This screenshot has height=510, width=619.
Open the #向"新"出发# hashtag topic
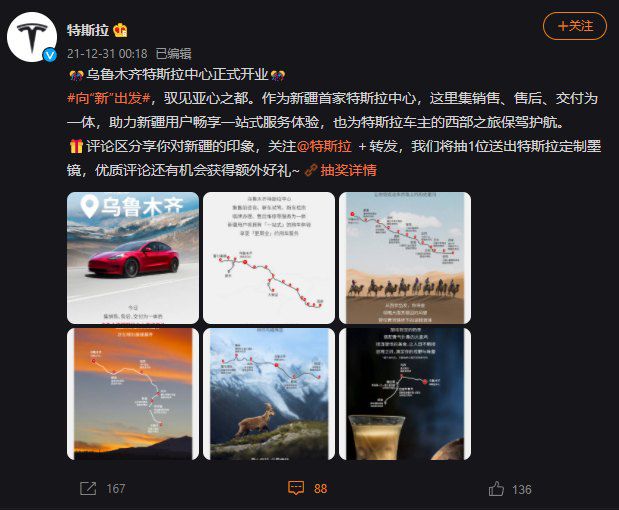109,98
